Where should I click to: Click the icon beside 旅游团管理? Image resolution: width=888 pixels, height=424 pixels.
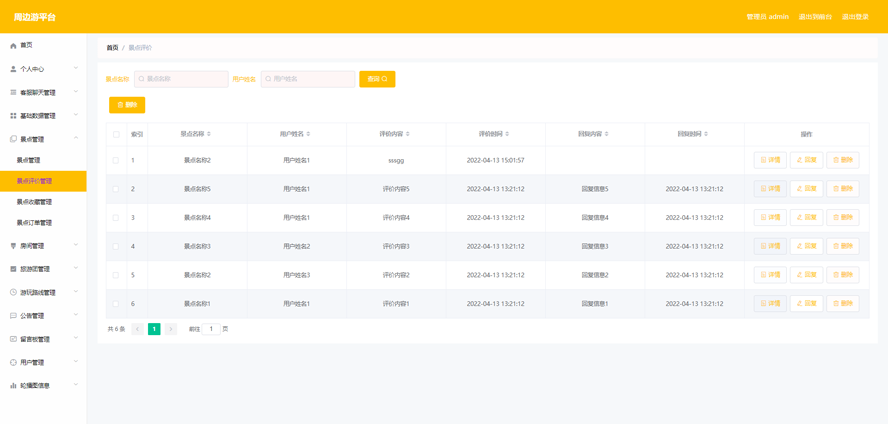click(x=13, y=269)
